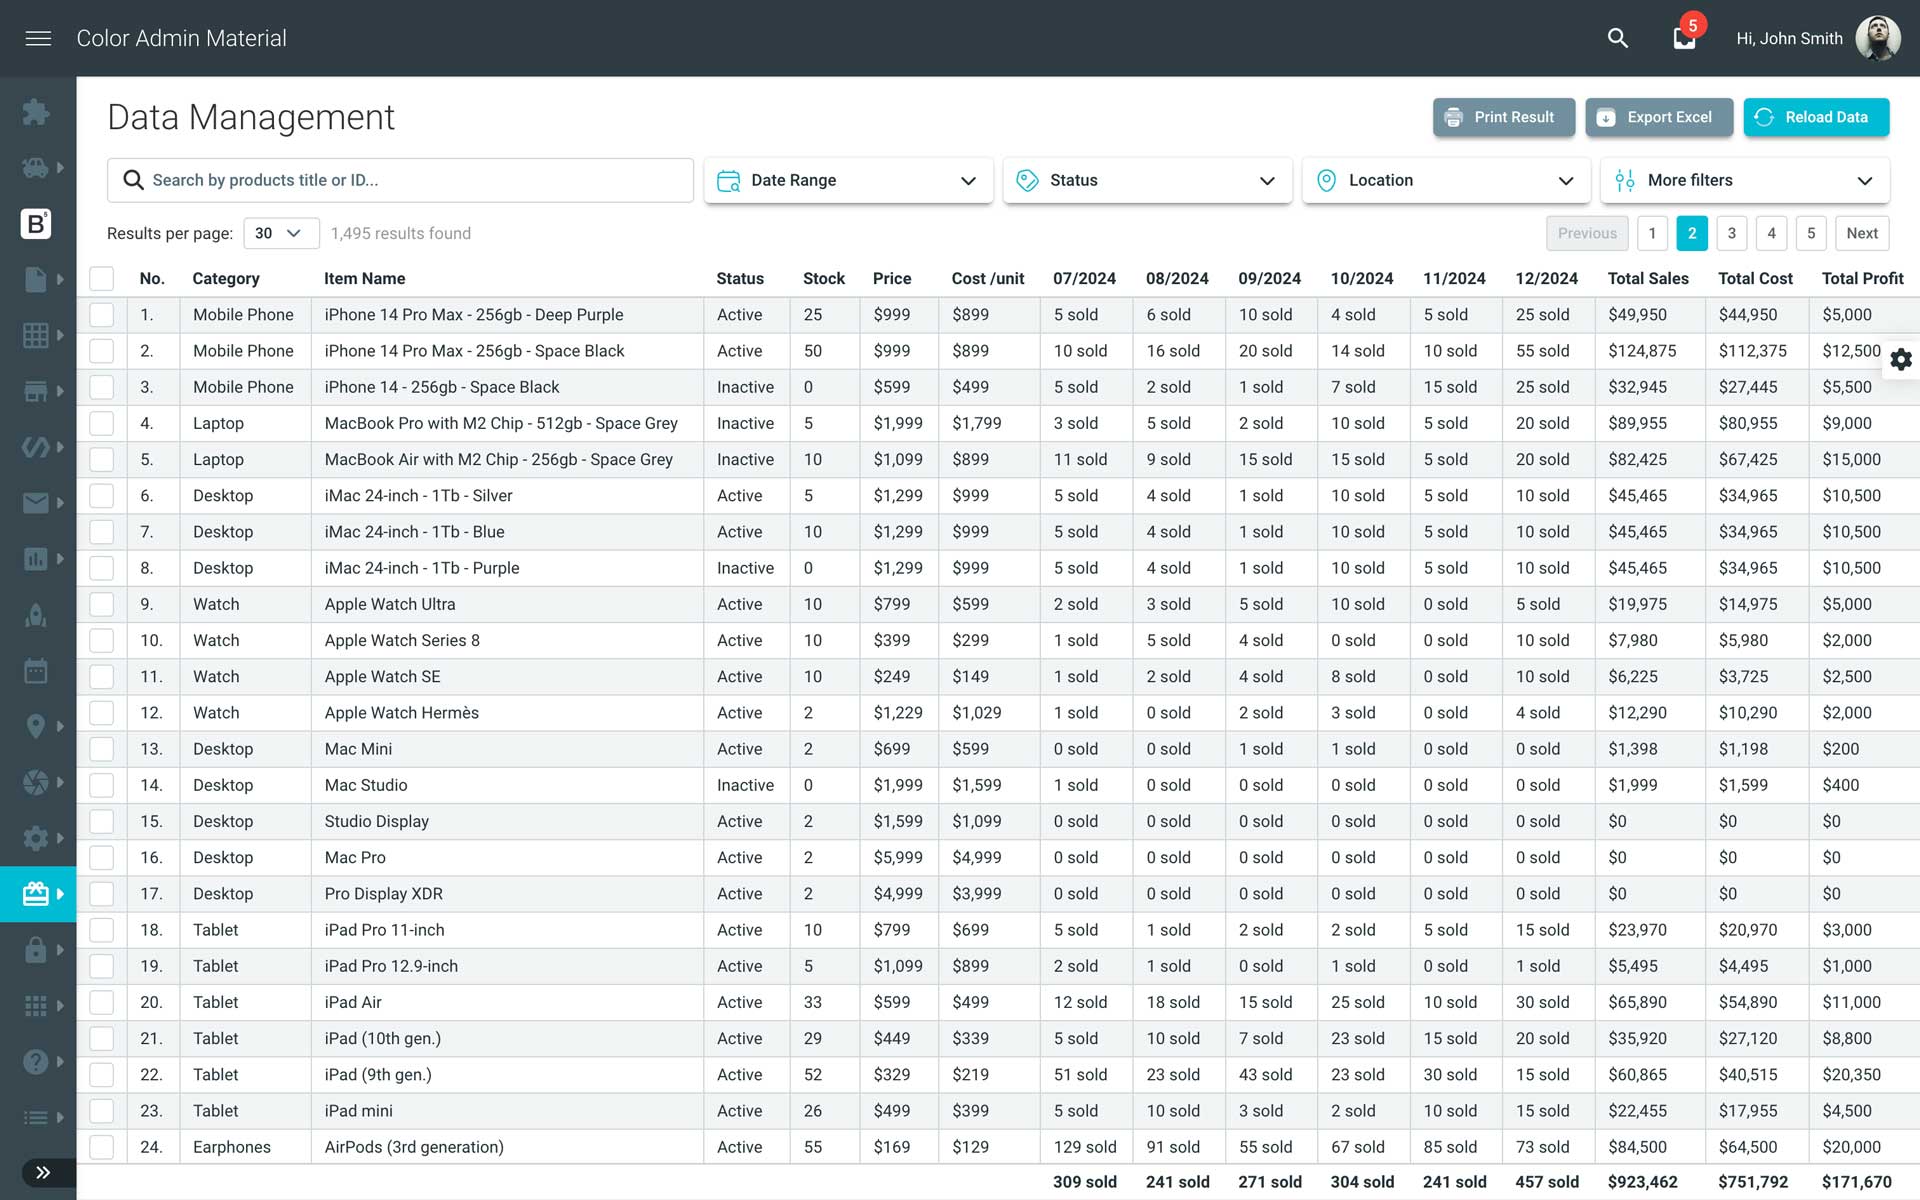The height and width of the screenshot is (1200, 1920).
Task: Open results per page dropdown showing 30
Action: 280,233
